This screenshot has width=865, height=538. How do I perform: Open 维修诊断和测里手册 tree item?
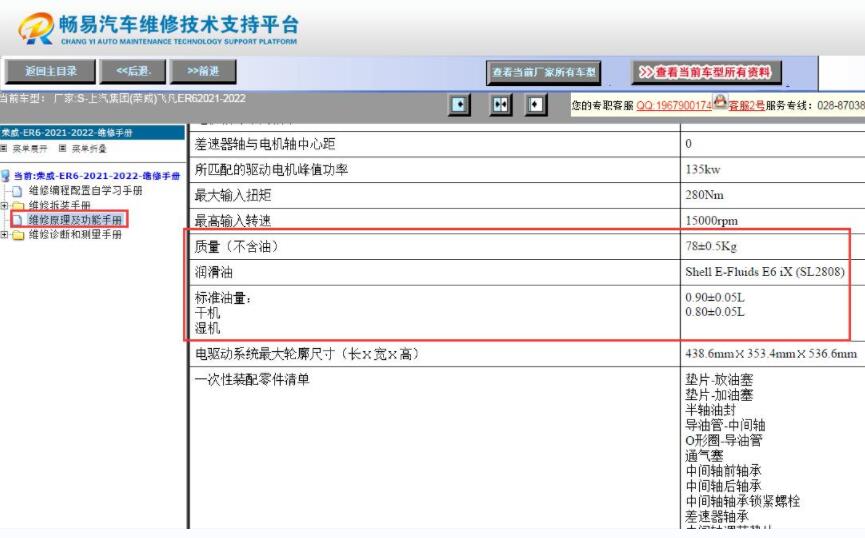(x=75, y=235)
